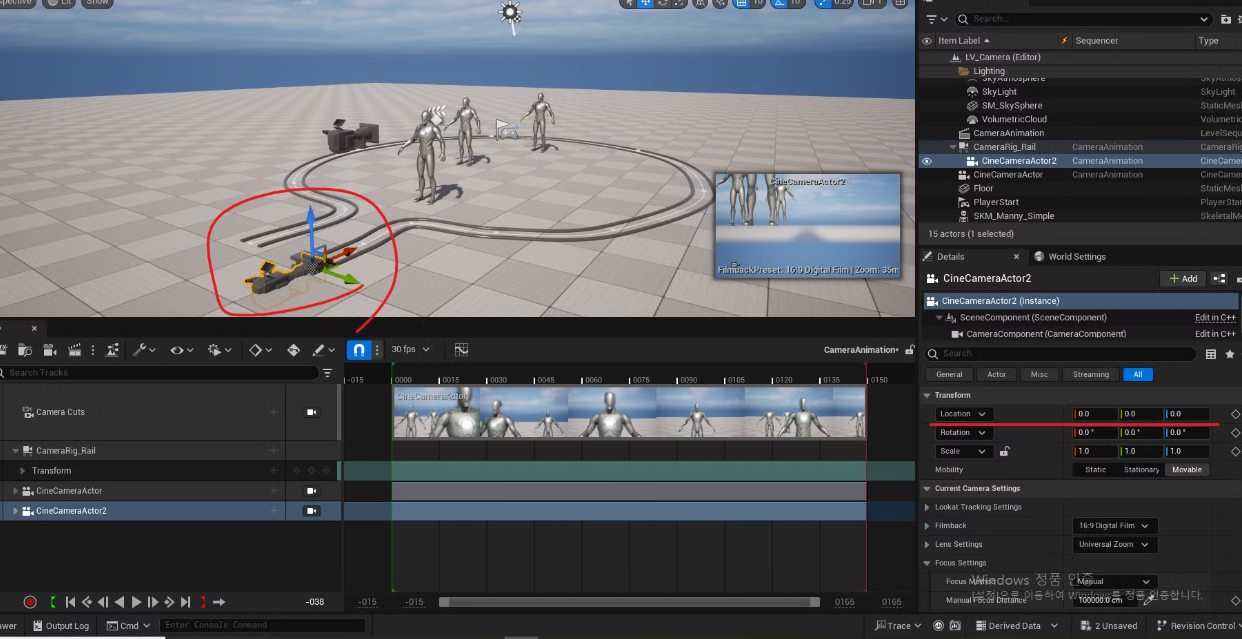Collapse the CameraRig_Rail track in Sequencer

click(x=16, y=451)
